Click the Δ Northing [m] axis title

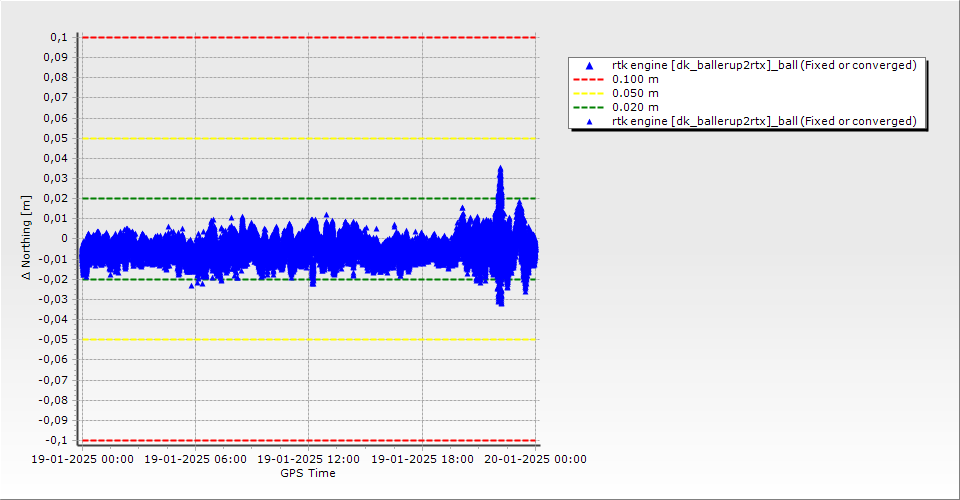(26, 238)
